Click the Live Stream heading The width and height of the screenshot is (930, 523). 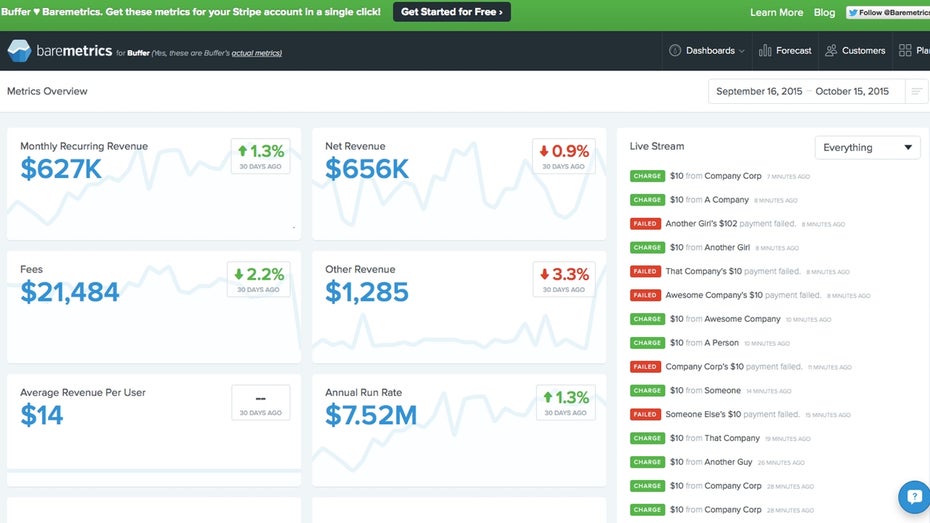click(x=657, y=146)
